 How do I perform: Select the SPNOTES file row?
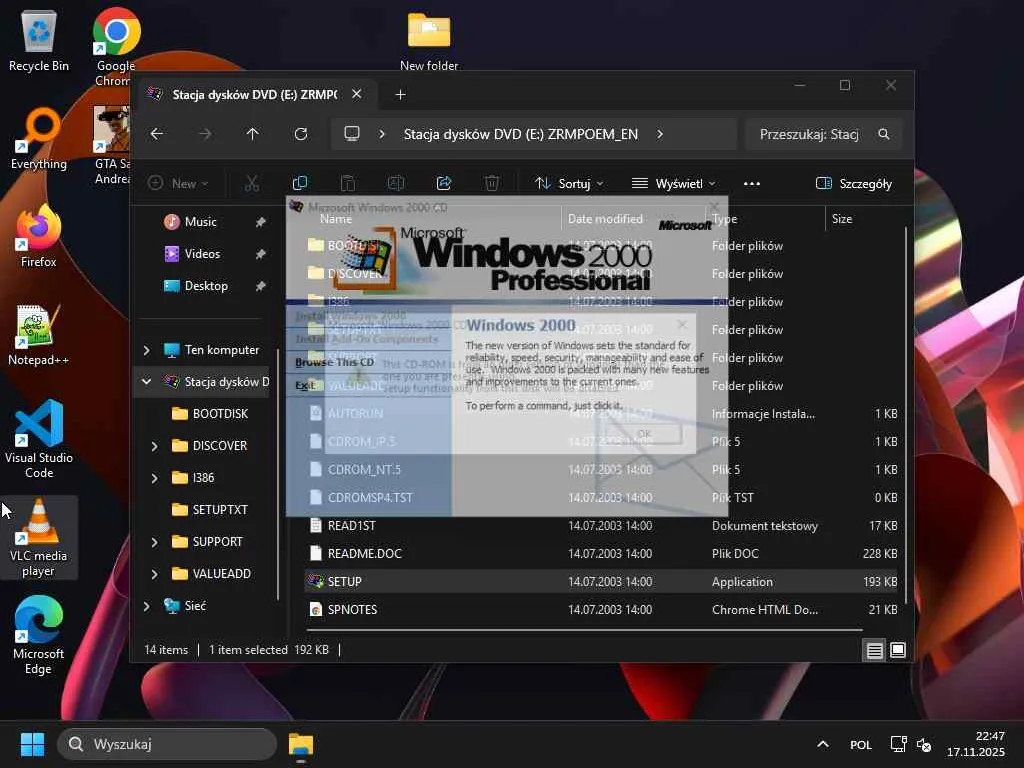click(x=601, y=609)
